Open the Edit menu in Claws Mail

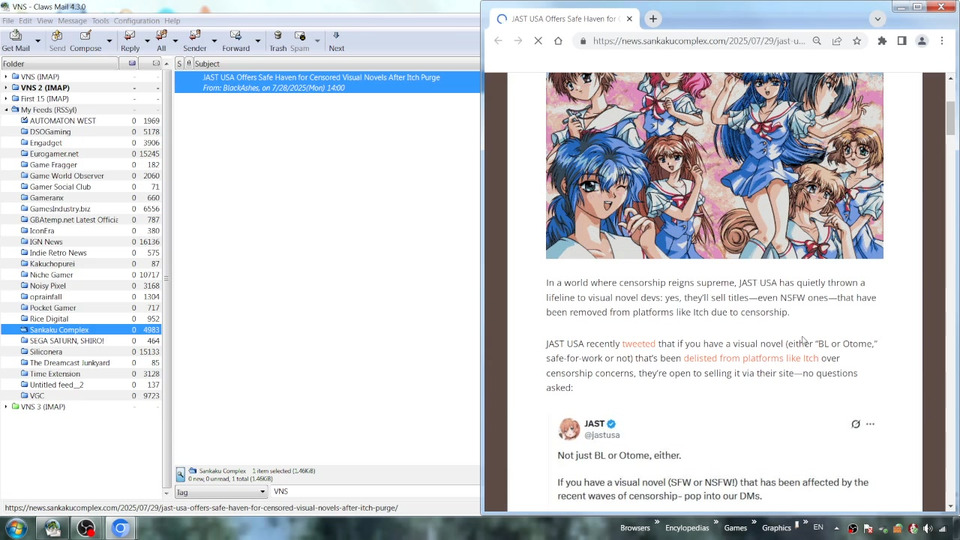point(25,21)
